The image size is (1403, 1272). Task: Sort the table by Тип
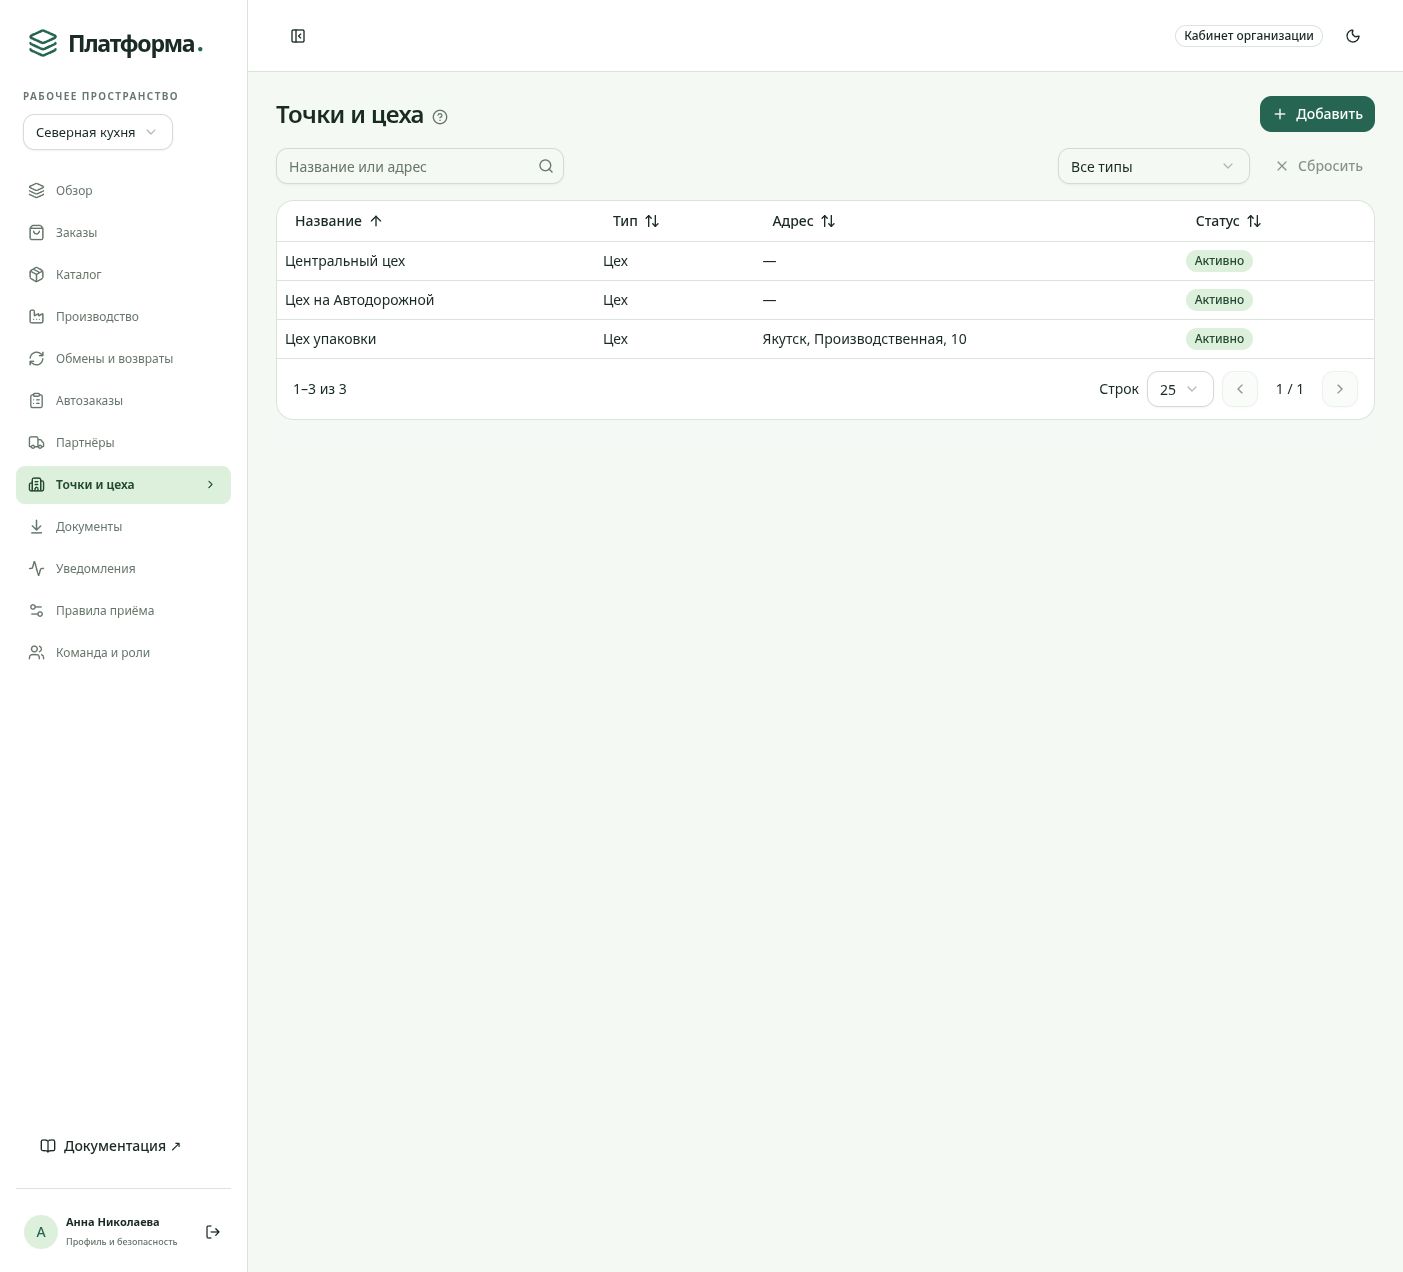[636, 221]
